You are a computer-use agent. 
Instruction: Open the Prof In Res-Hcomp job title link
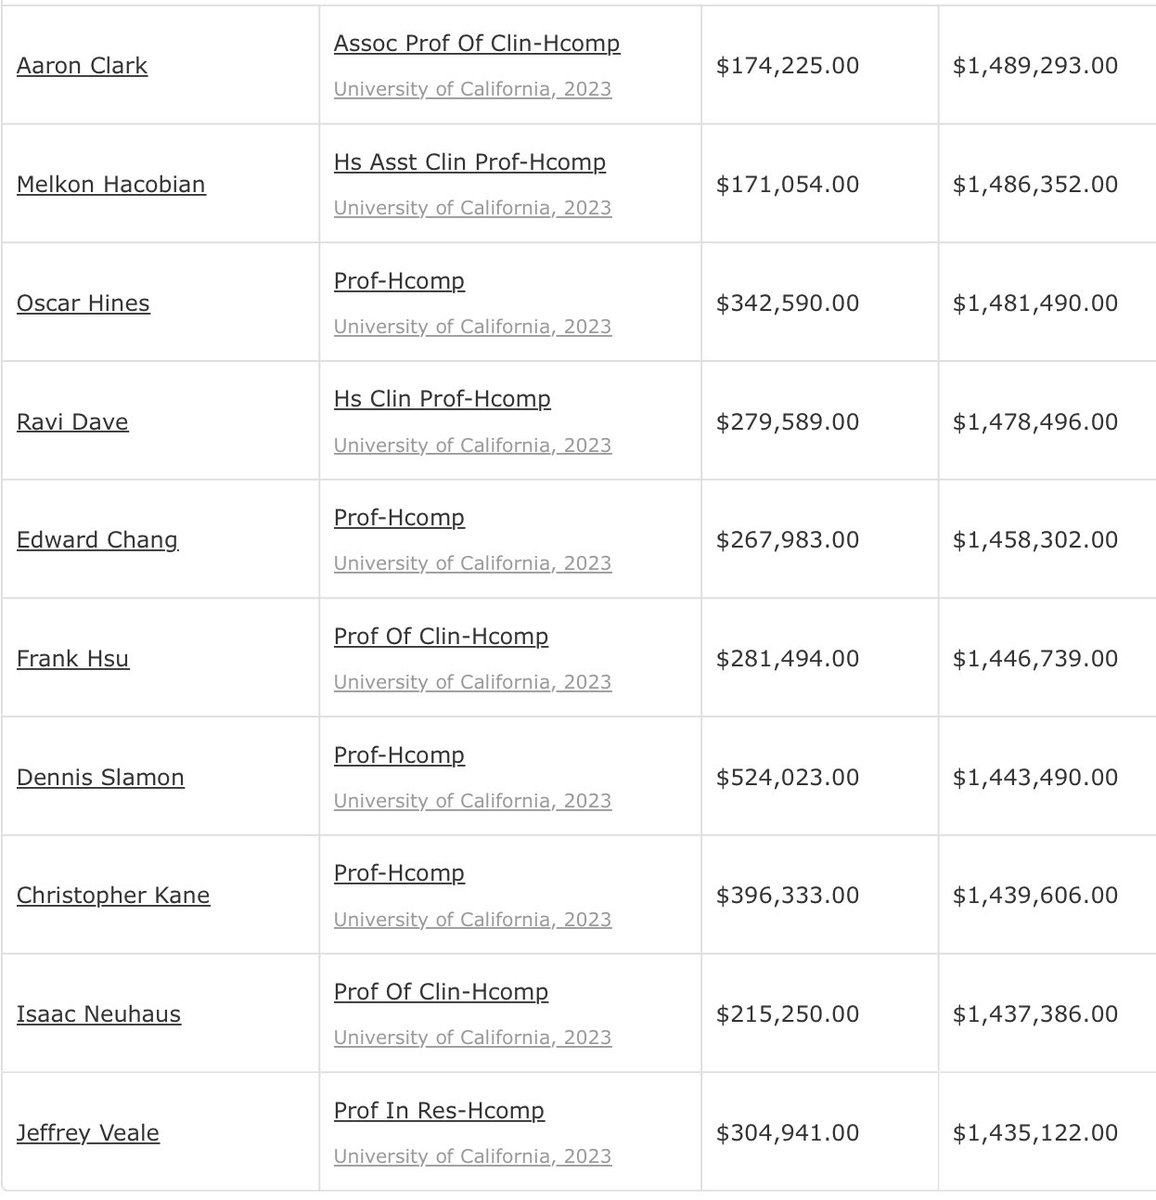[x=439, y=1111]
